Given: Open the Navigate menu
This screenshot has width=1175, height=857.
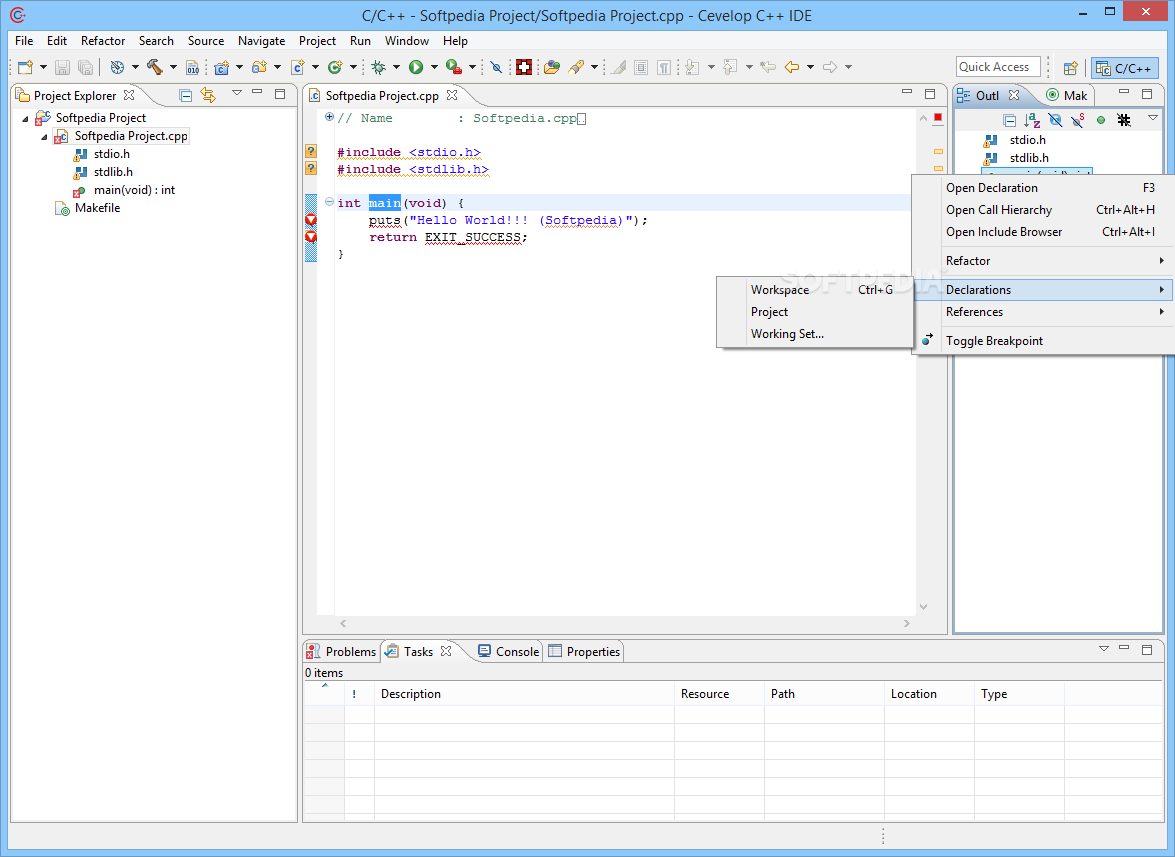Looking at the screenshot, I should (262, 40).
